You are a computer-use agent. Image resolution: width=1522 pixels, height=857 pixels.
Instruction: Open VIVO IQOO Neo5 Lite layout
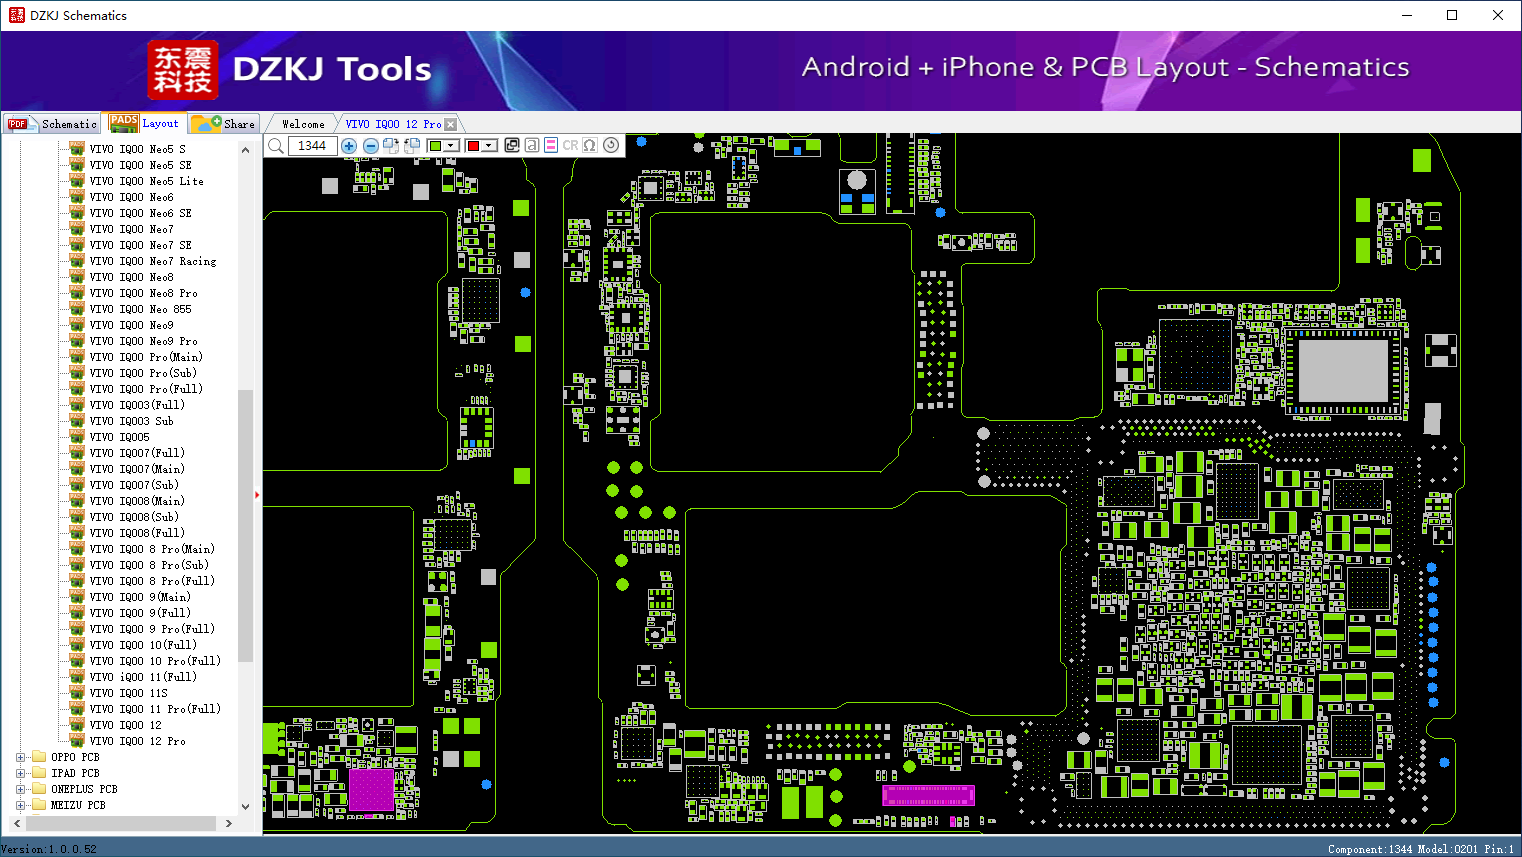click(x=146, y=181)
